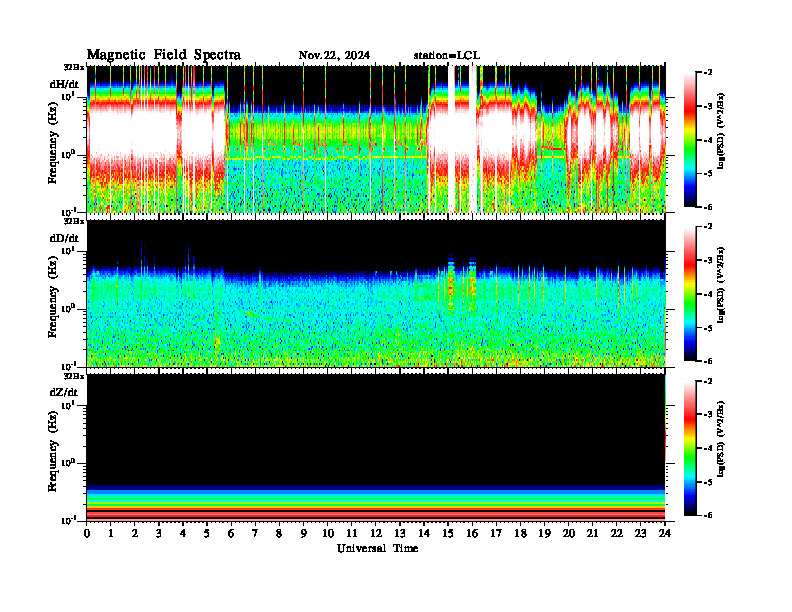Click hour "12" on the time axis
The height and width of the screenshot is (612, 792).
click(x=376, y=533)
